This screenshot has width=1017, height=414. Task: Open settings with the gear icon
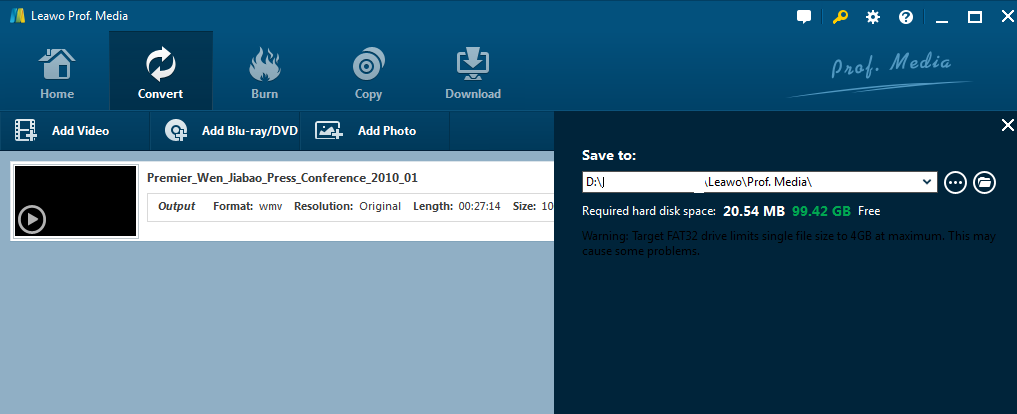[873, 17]
